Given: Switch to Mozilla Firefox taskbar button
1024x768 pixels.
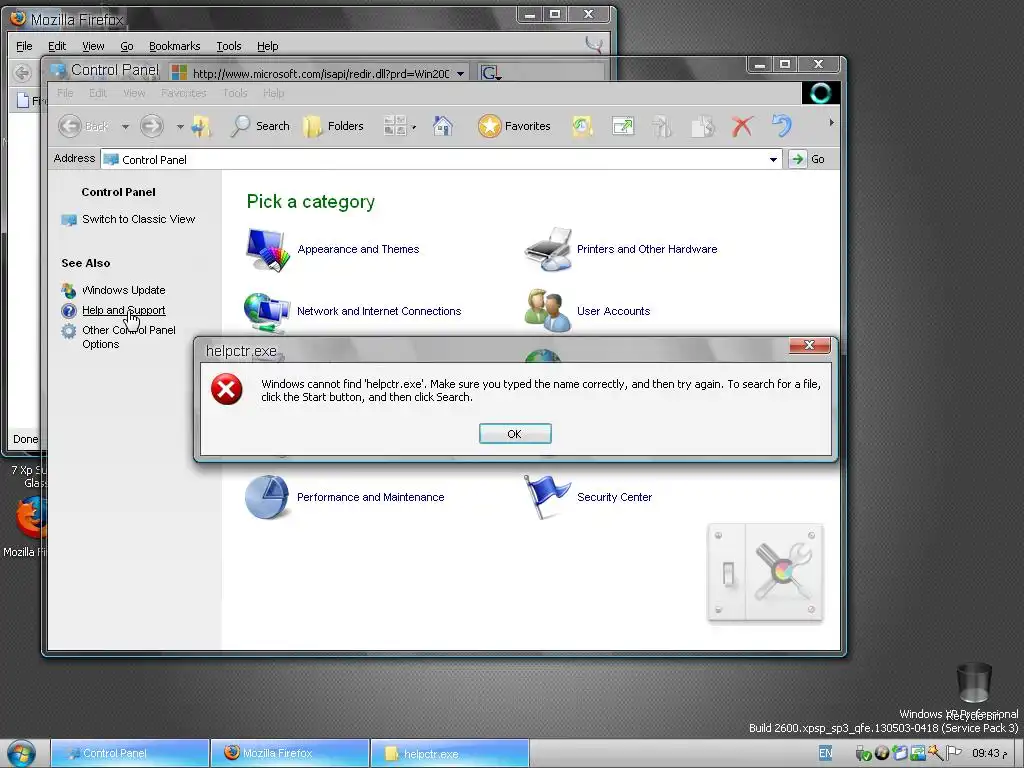Looking at the screenshot, I should click(290, 753).
